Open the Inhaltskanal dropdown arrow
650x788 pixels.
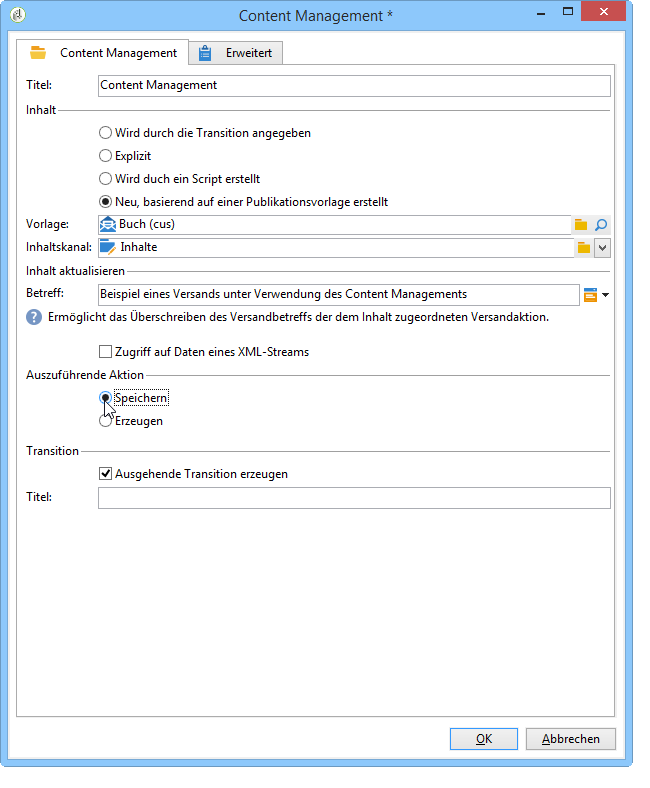[602, 248]
